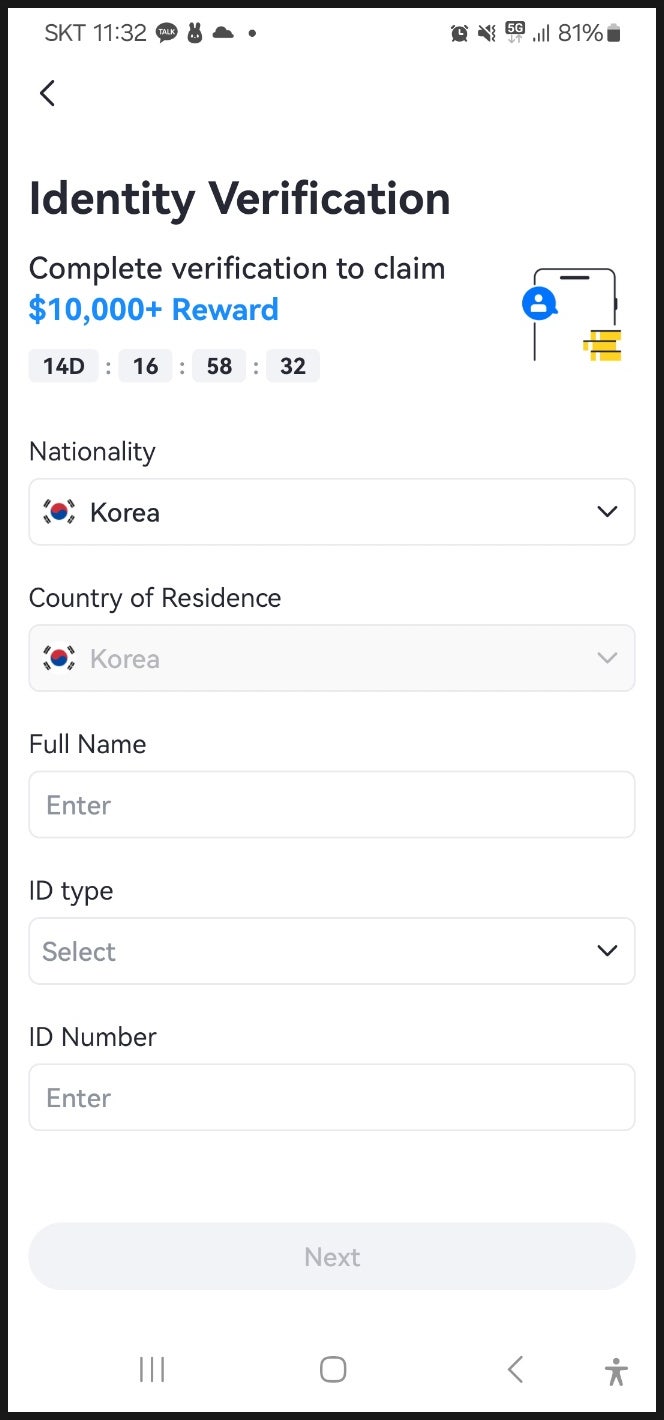Expand the Country of Residence dropdown
The height and width of the screenshot is (1420, 664).
pyautogui.click(x=606, y=658)
